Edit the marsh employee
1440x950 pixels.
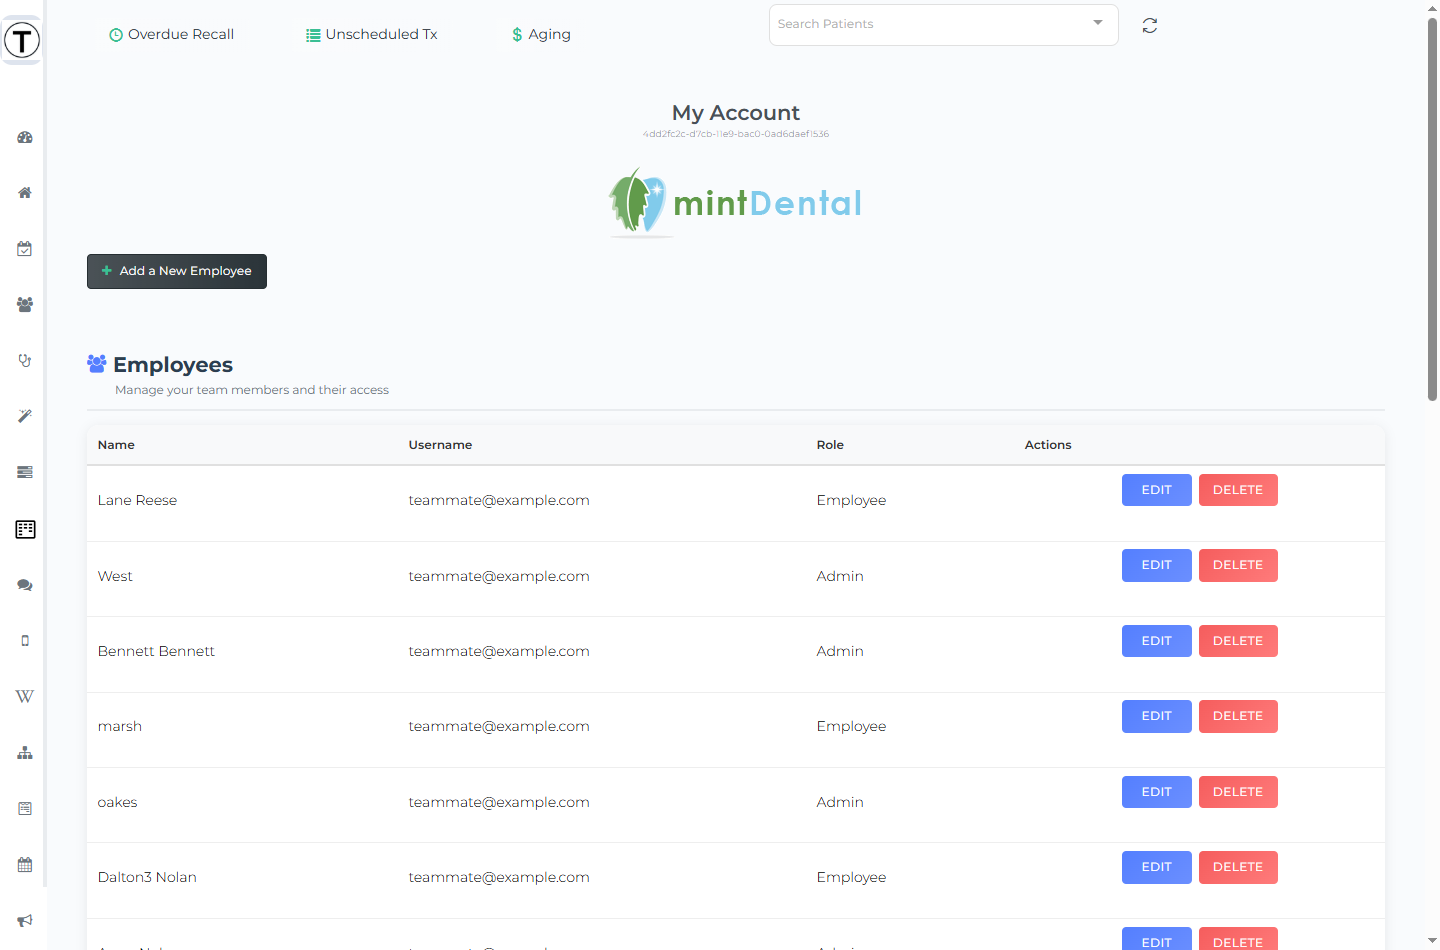[x=1157, y=716]
